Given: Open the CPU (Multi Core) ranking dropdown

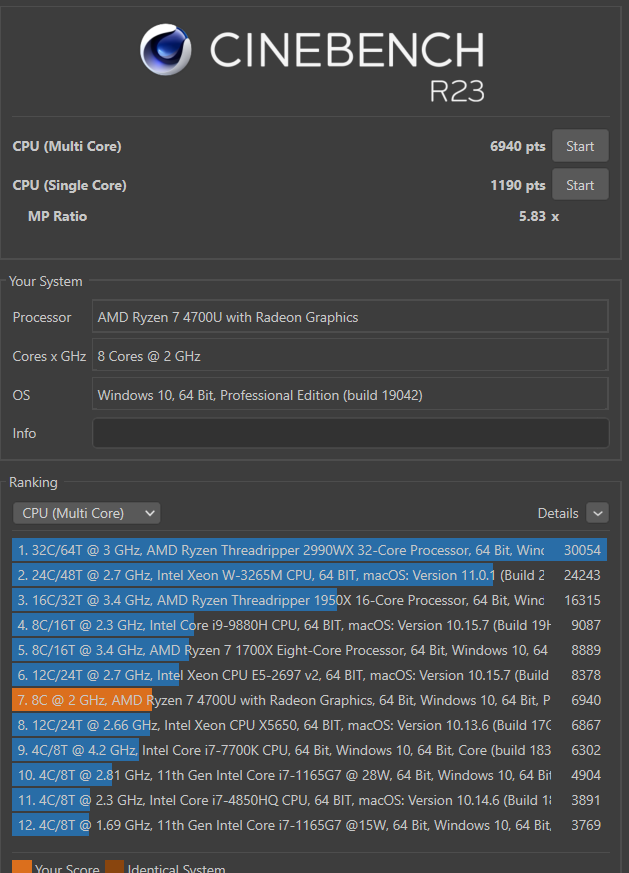Looking at the screenshot, I should [x=87, y=513].
